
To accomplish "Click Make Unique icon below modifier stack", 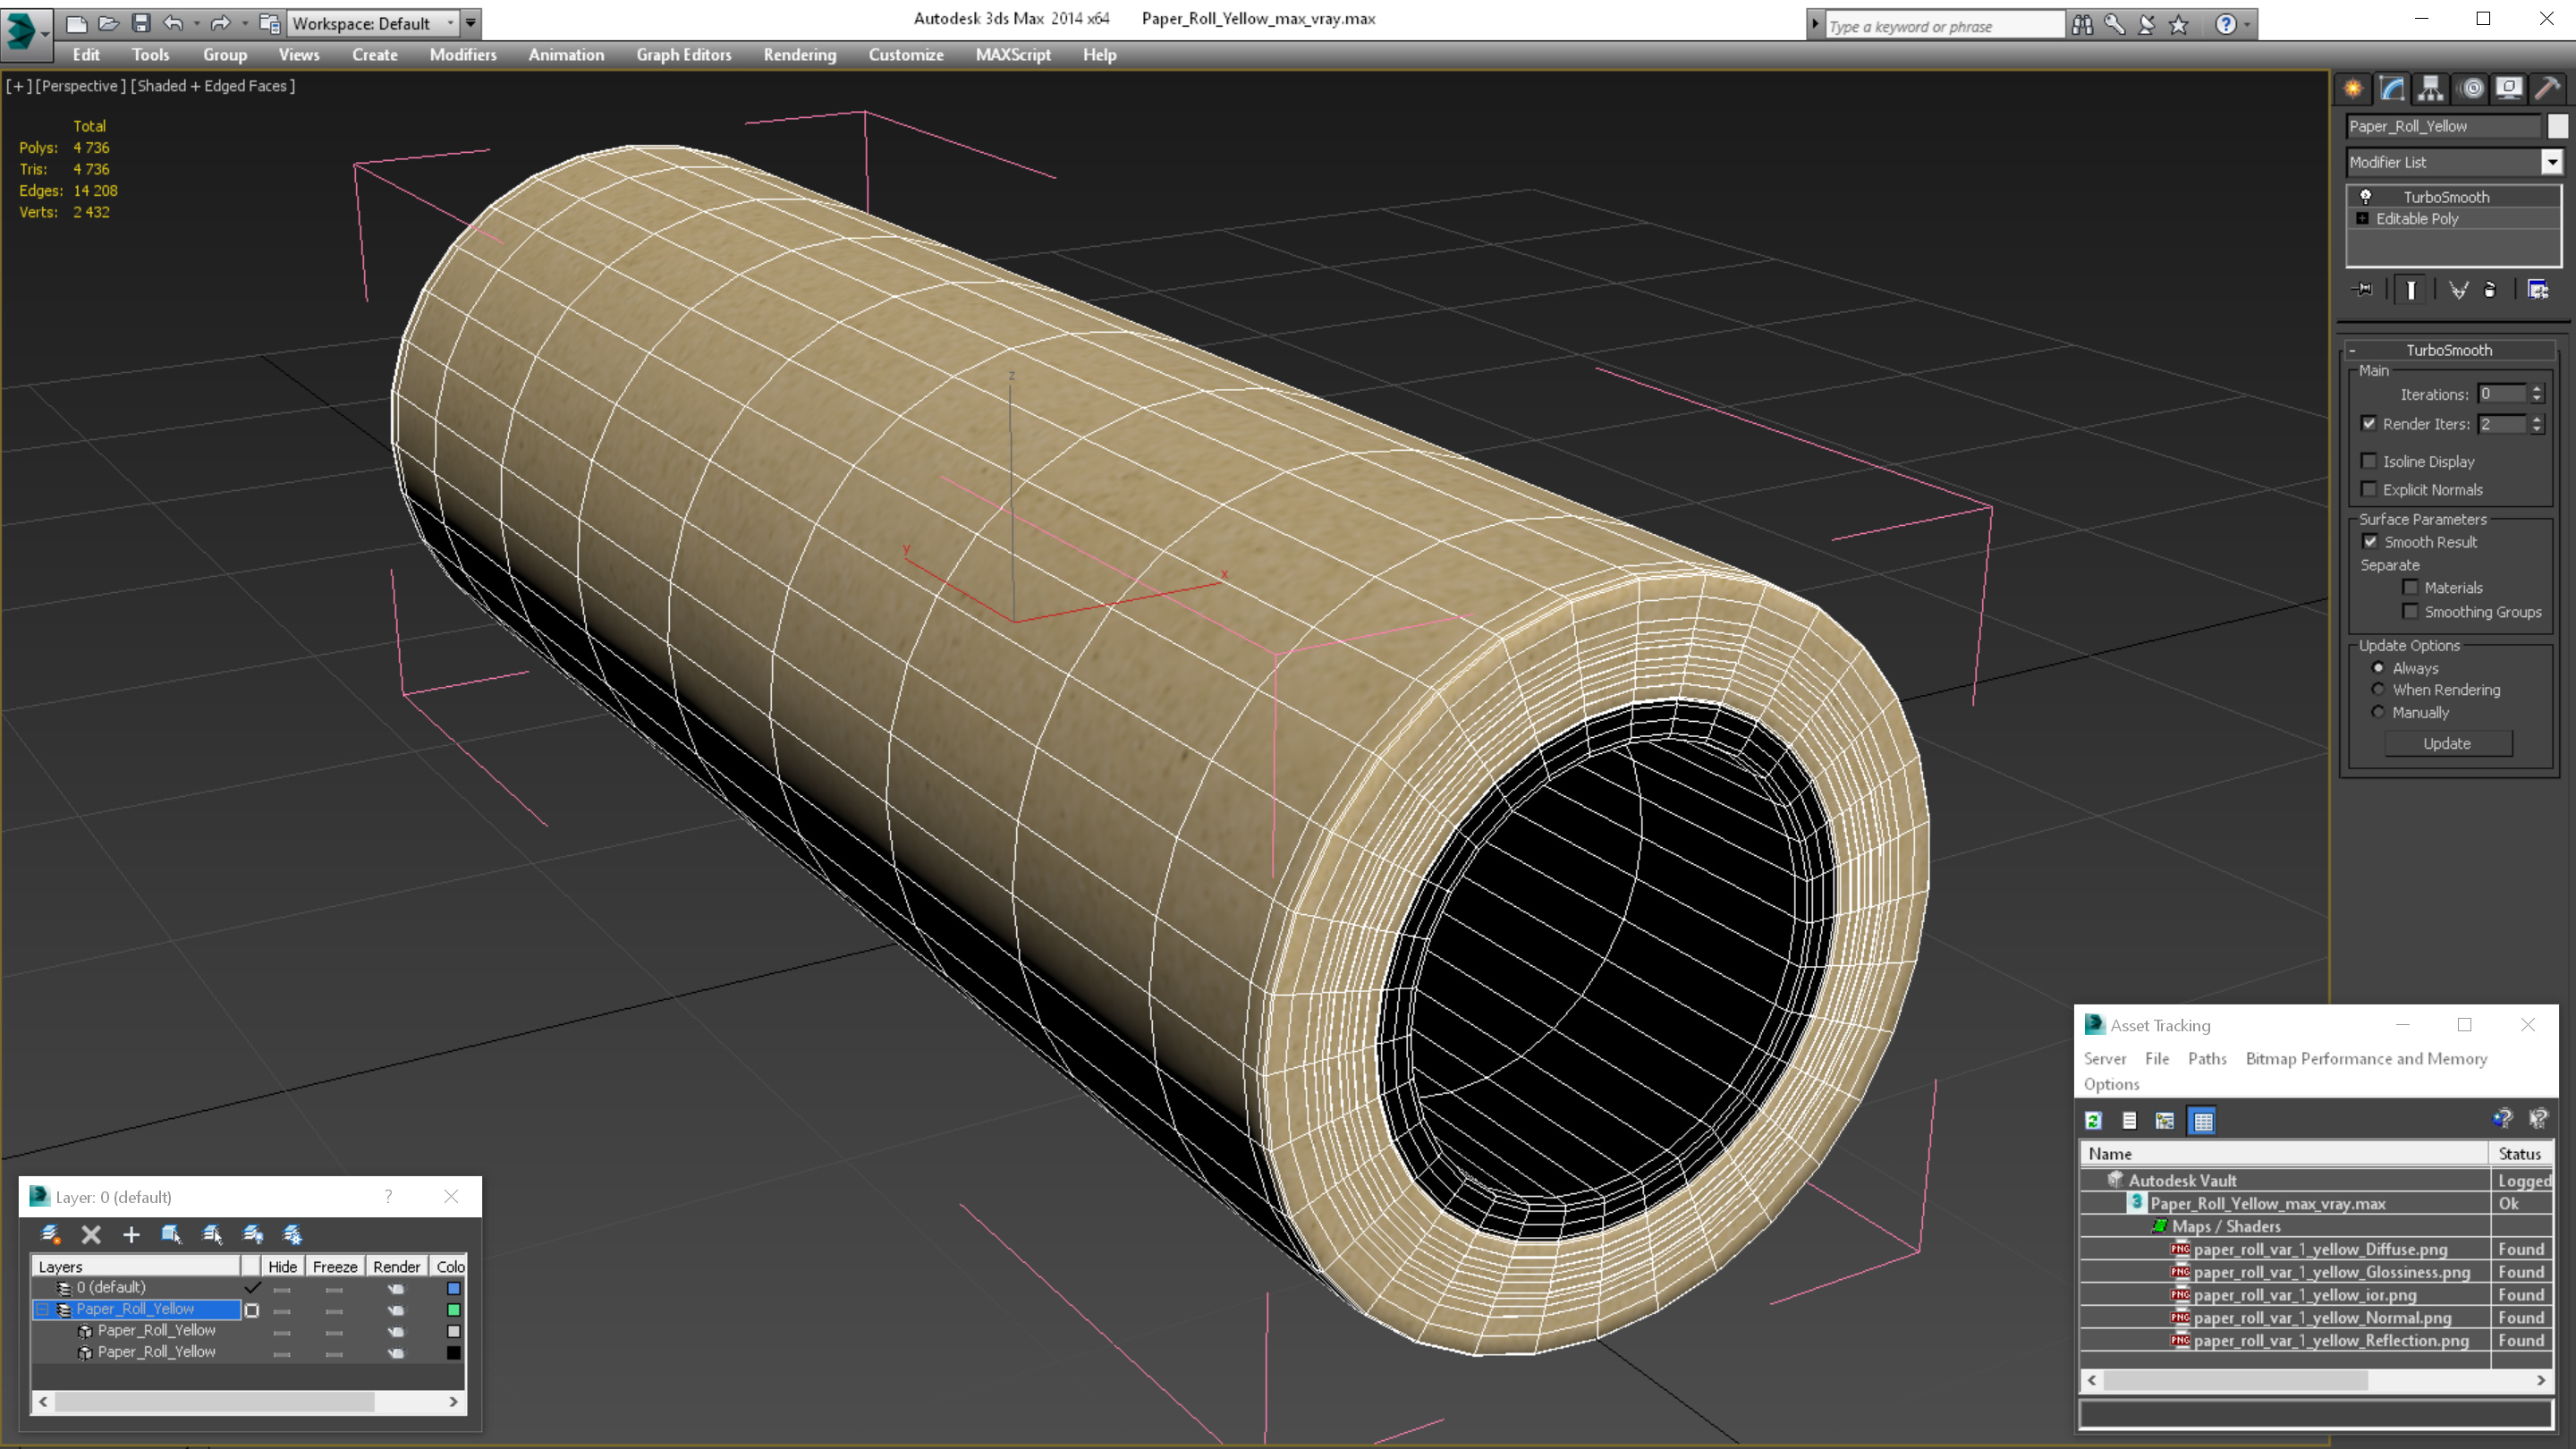I will coord(2459,290).
